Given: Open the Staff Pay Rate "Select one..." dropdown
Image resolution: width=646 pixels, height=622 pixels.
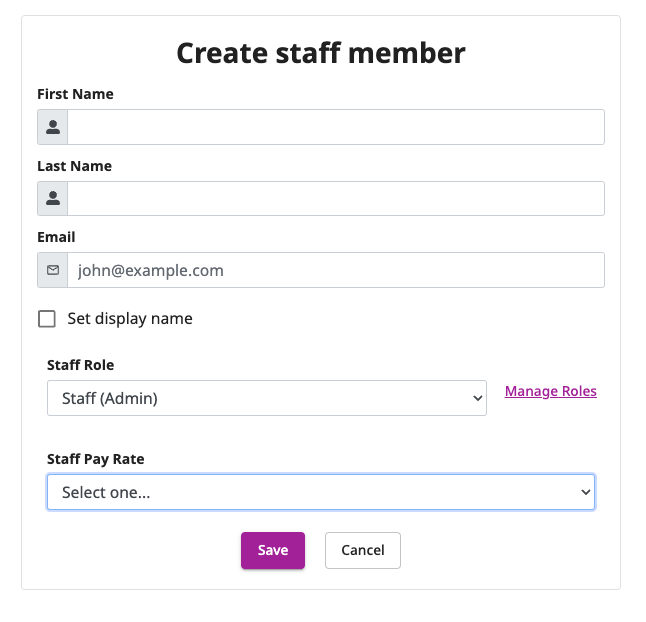Looking at the screenshot, I should [x=321, y=492].
